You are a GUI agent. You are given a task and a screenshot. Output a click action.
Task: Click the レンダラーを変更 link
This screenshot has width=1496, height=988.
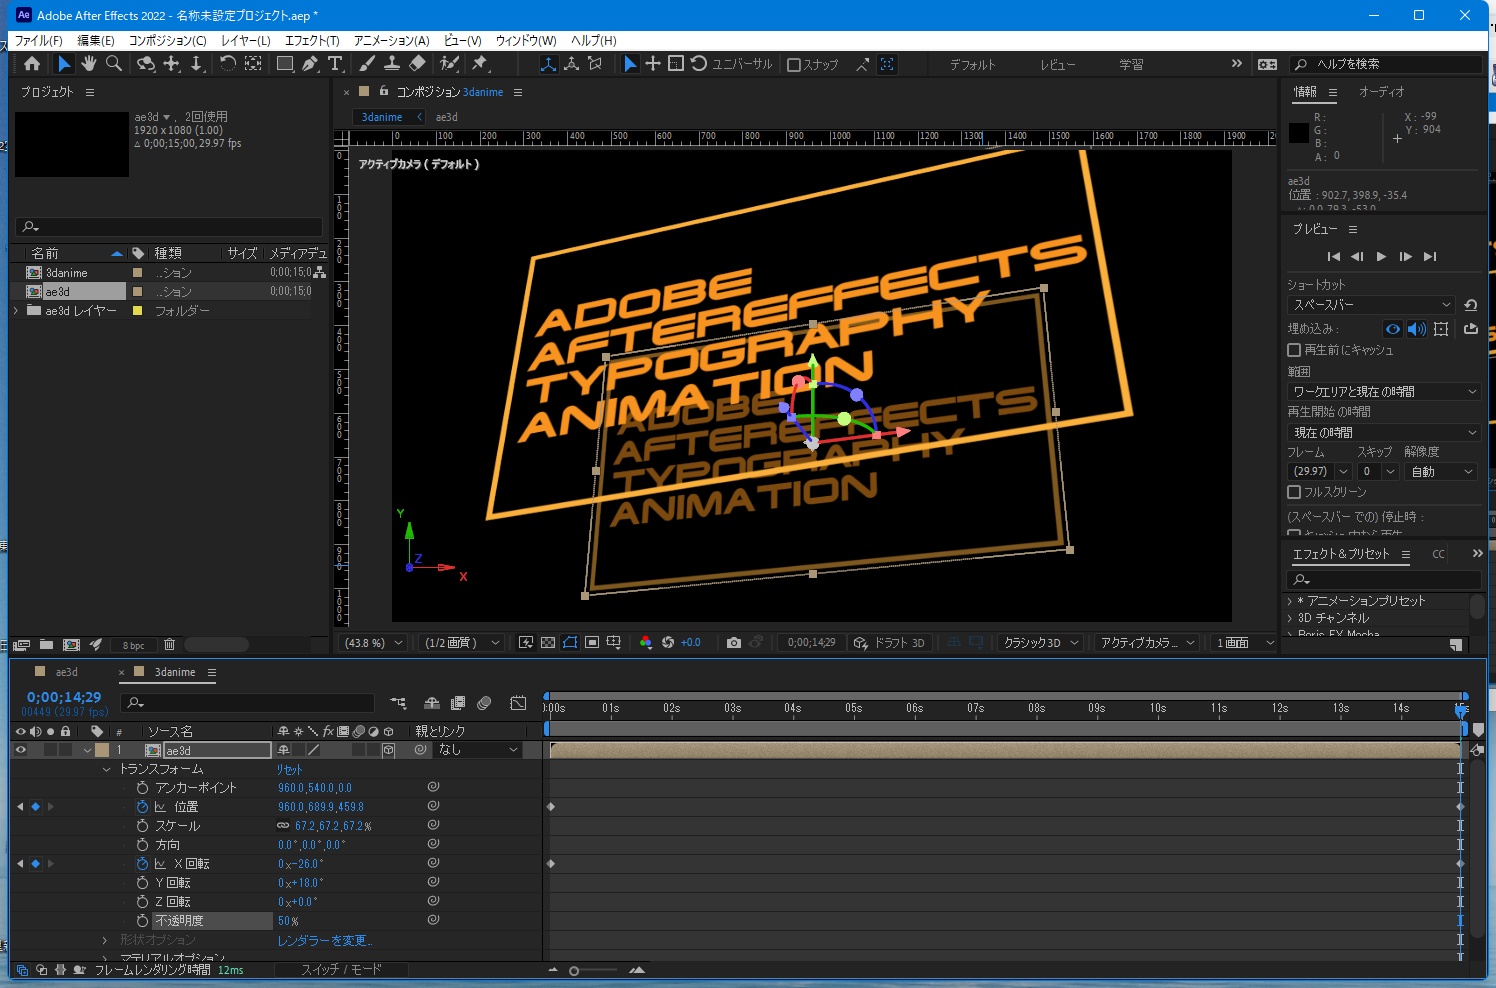324,941
